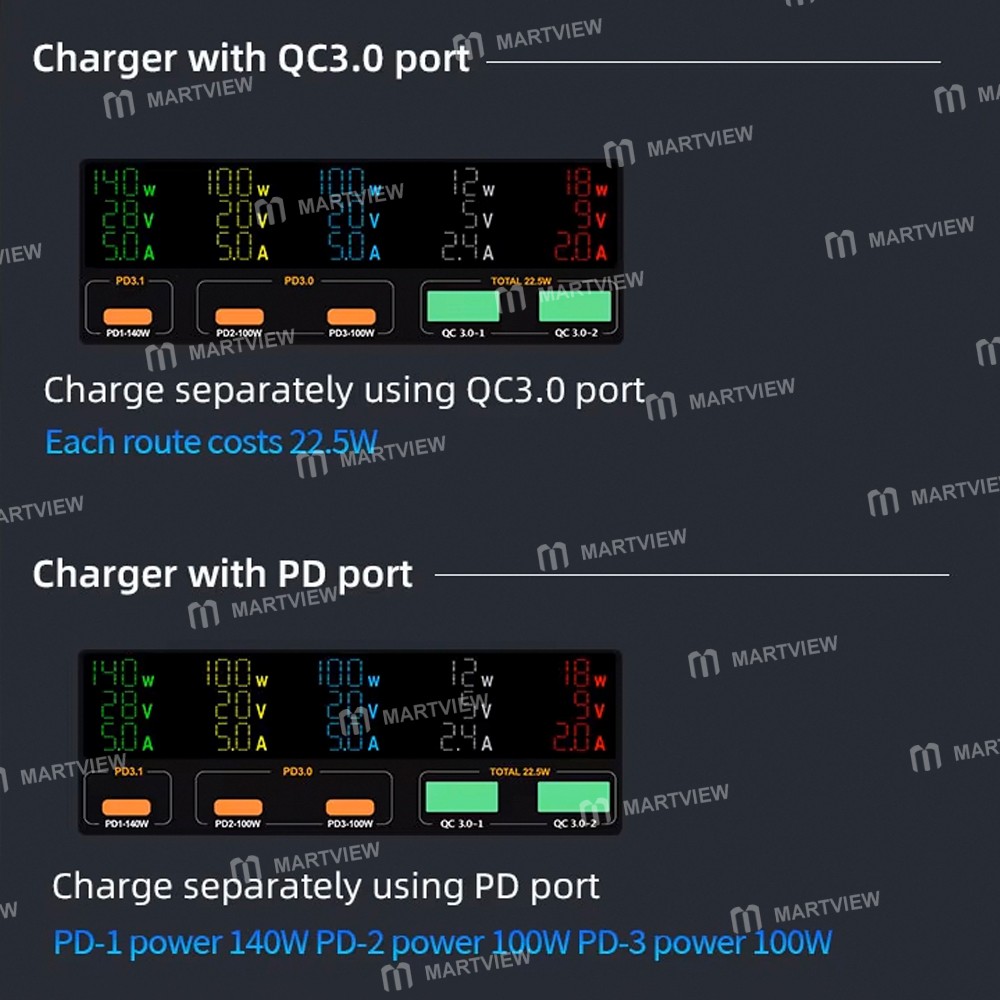Screen dimensions: 1000x1000
Task: Select green QC 3.0-2 port in the PD charger diagram
Action: click(574, 797)
